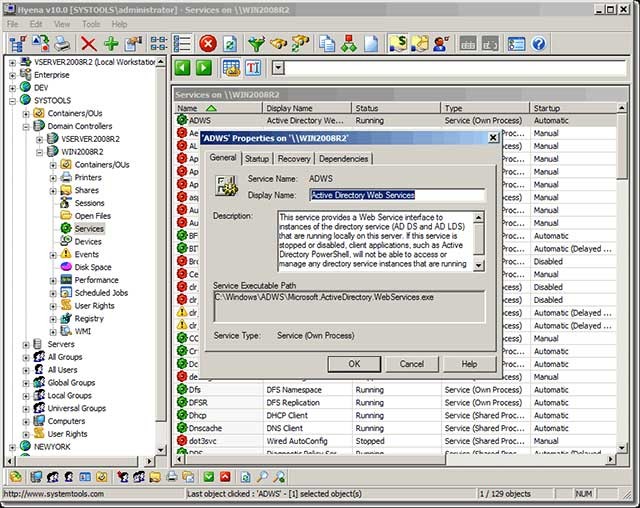Click the blue help question mark icon

pyautogui.click(x=539, y=44)
